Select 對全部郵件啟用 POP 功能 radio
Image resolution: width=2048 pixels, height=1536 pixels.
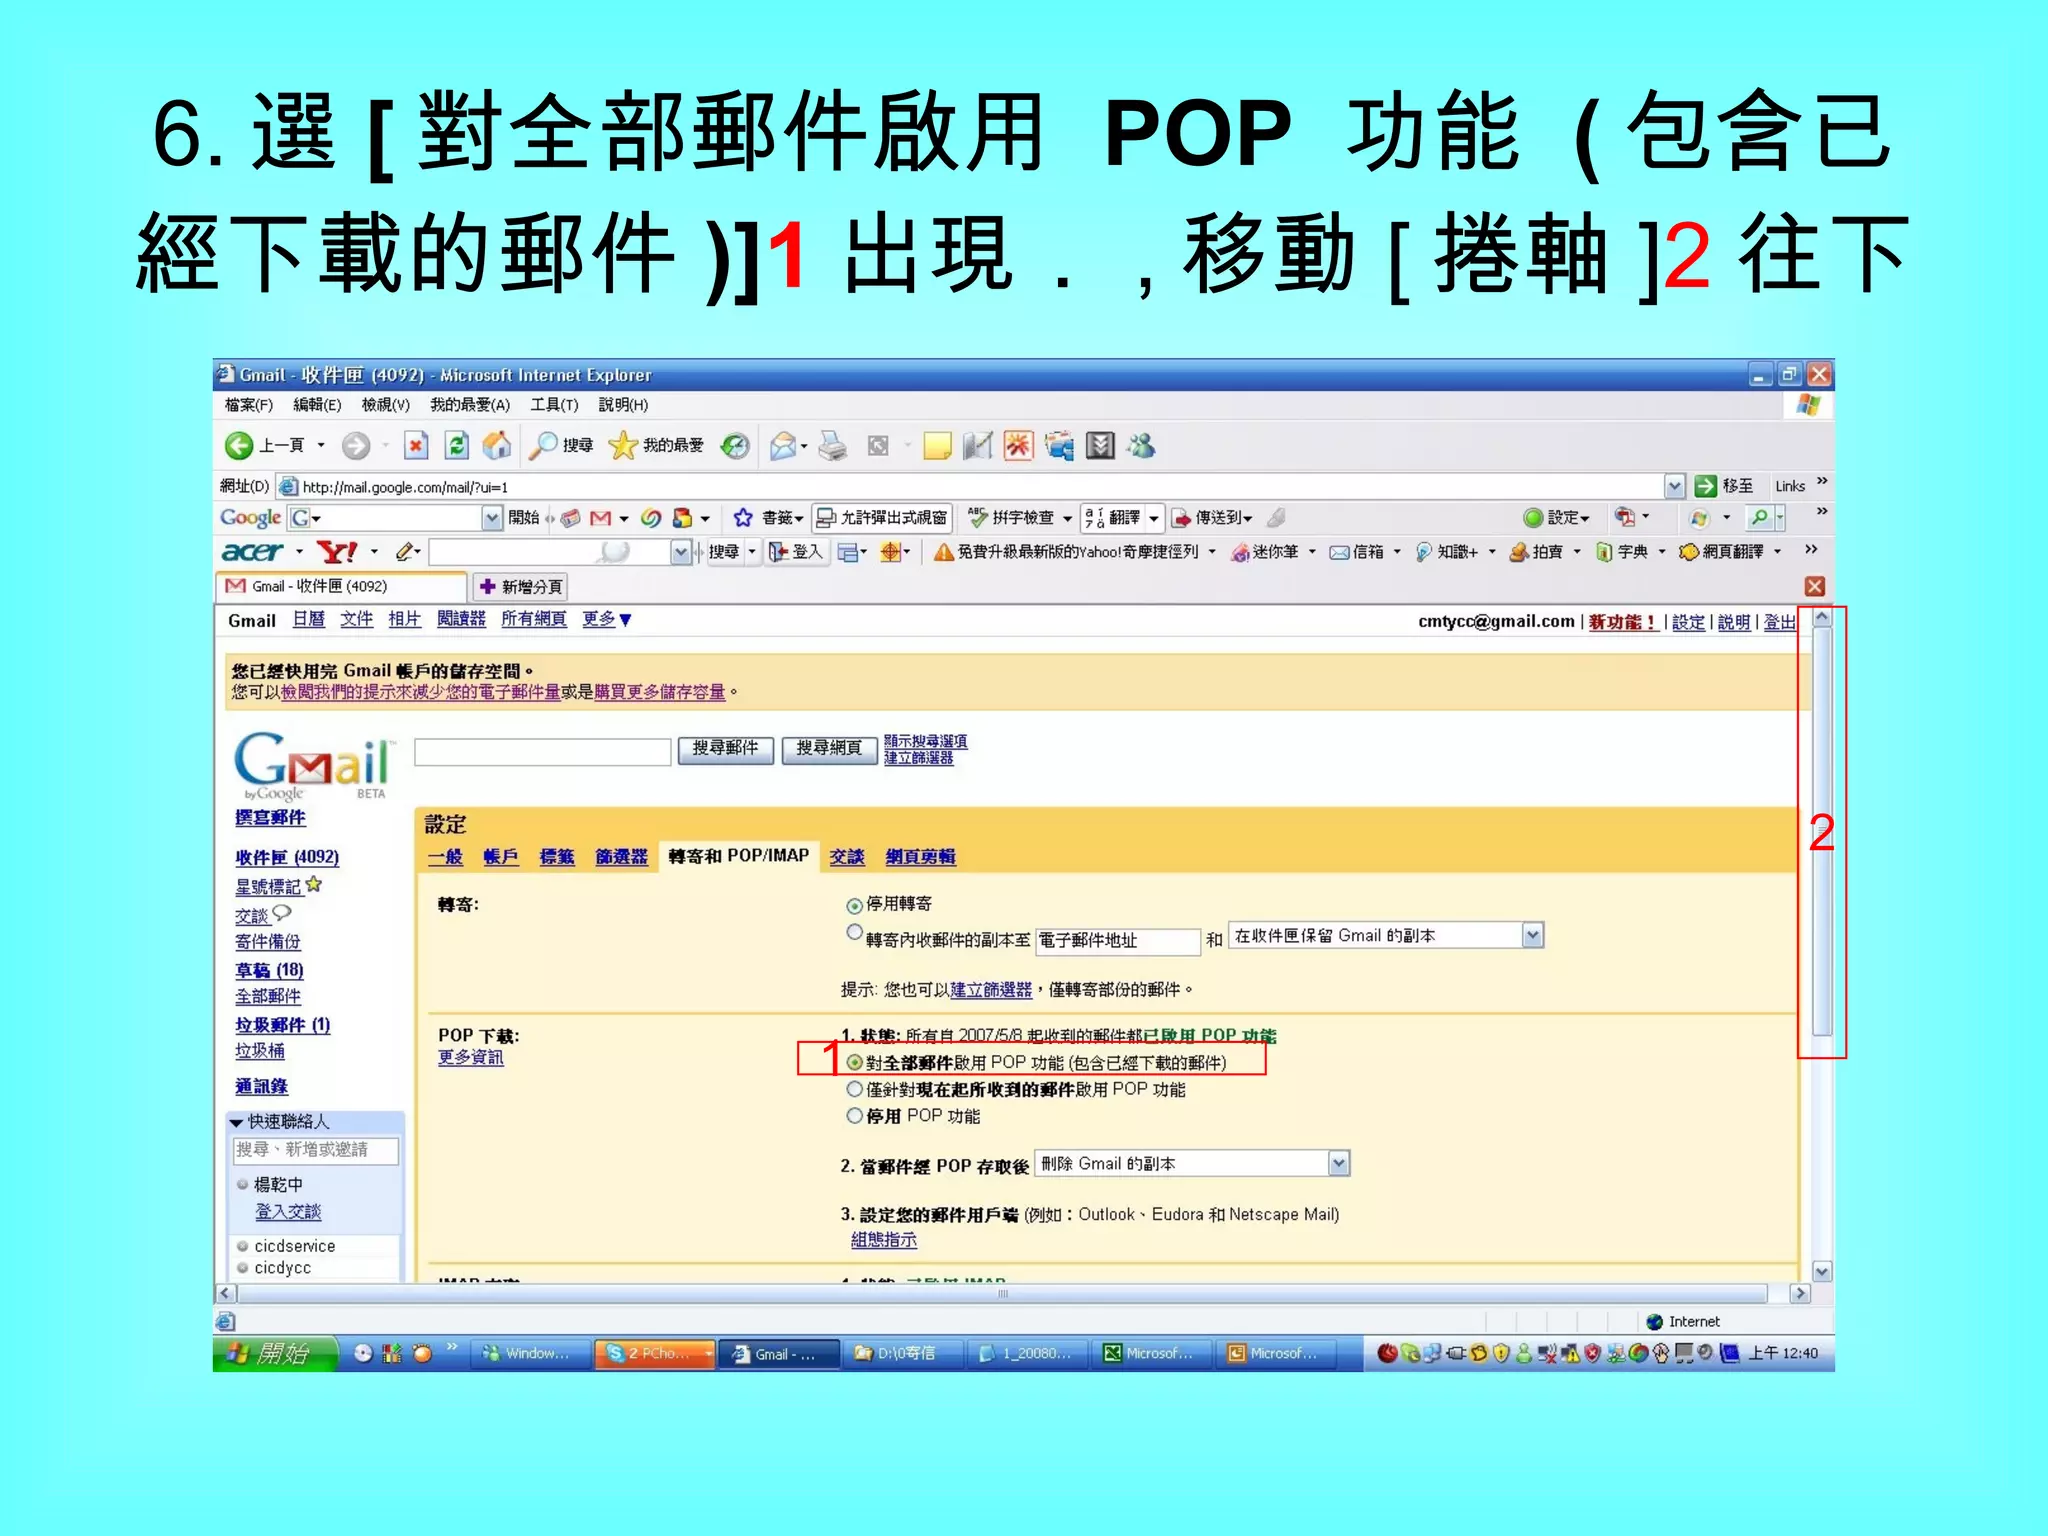[x=854, y=1062]
